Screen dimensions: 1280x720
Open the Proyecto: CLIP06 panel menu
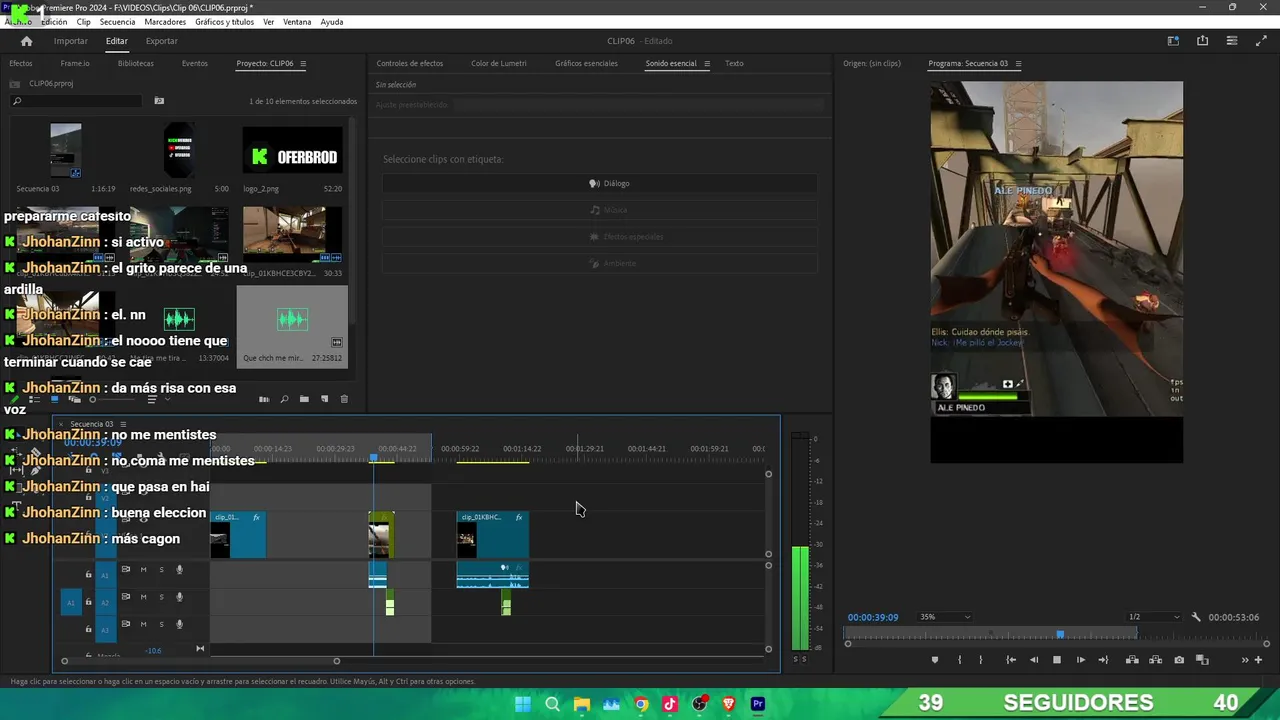pyautogui.click(x=303, y=64)
